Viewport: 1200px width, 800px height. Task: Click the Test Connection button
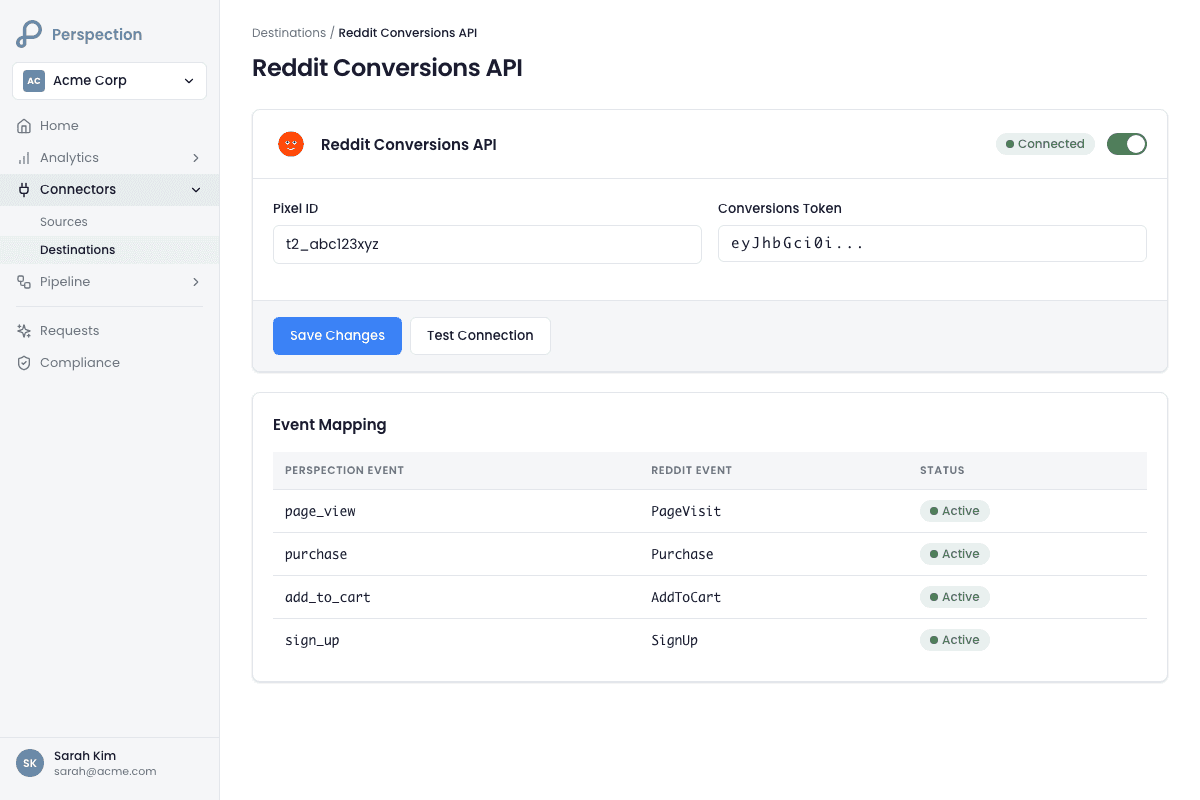pos(480,336)
